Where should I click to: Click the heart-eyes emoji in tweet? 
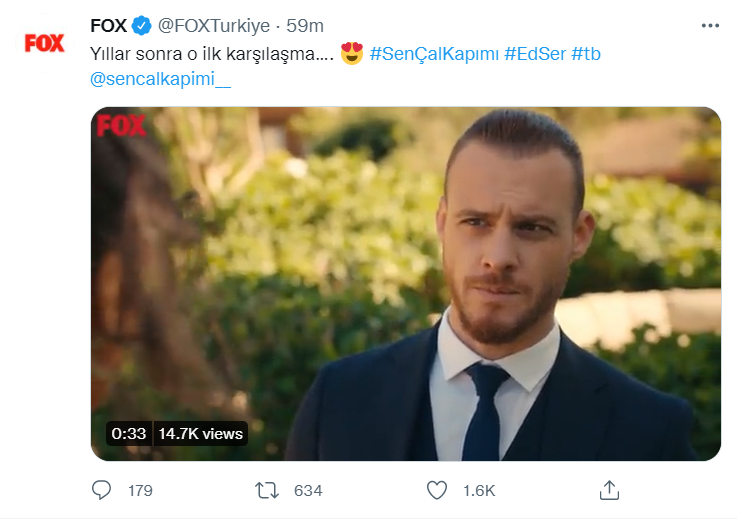click(x=352, y=53)
